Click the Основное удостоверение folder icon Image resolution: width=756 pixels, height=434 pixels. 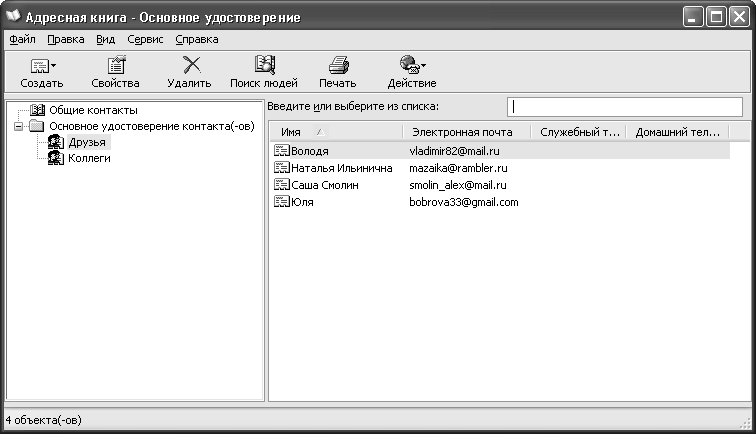pyautogui.click(x=37, y=126)
